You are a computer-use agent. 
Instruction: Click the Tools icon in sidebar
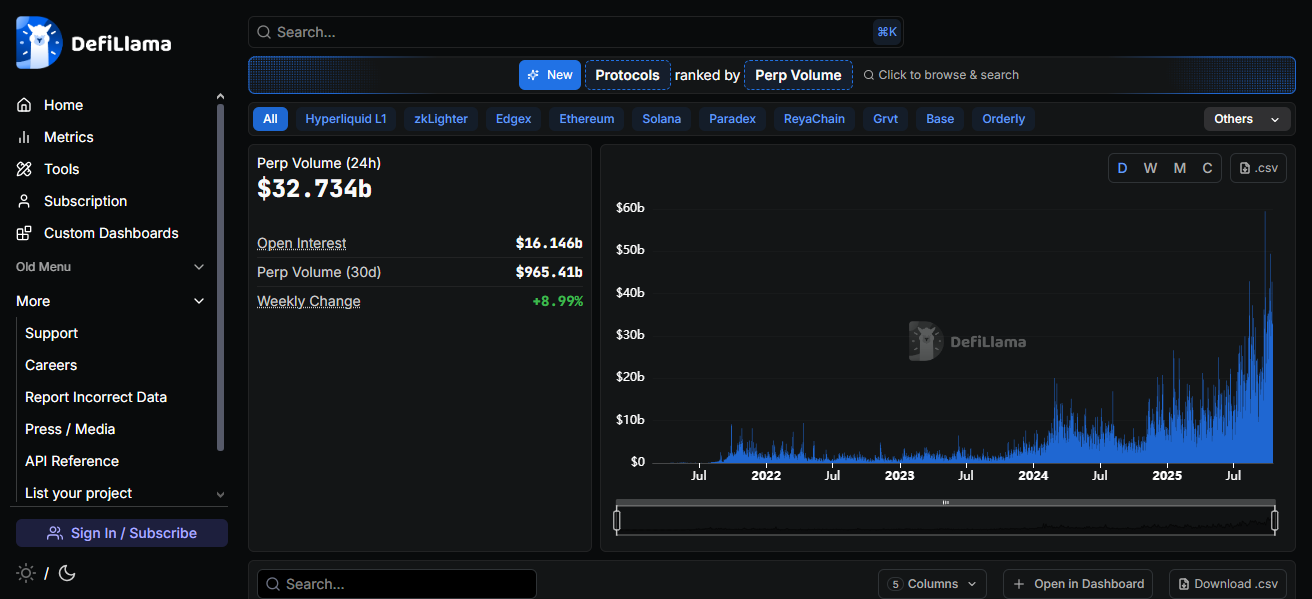24,169
